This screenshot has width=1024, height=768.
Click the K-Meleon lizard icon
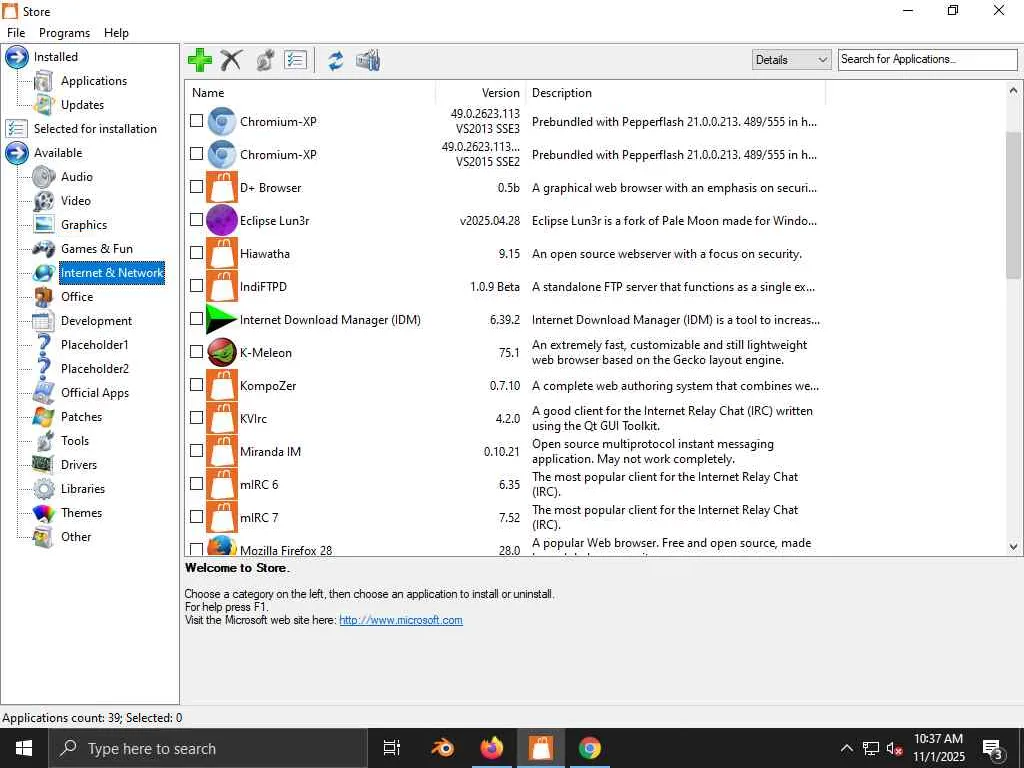(x=222, y=353)
